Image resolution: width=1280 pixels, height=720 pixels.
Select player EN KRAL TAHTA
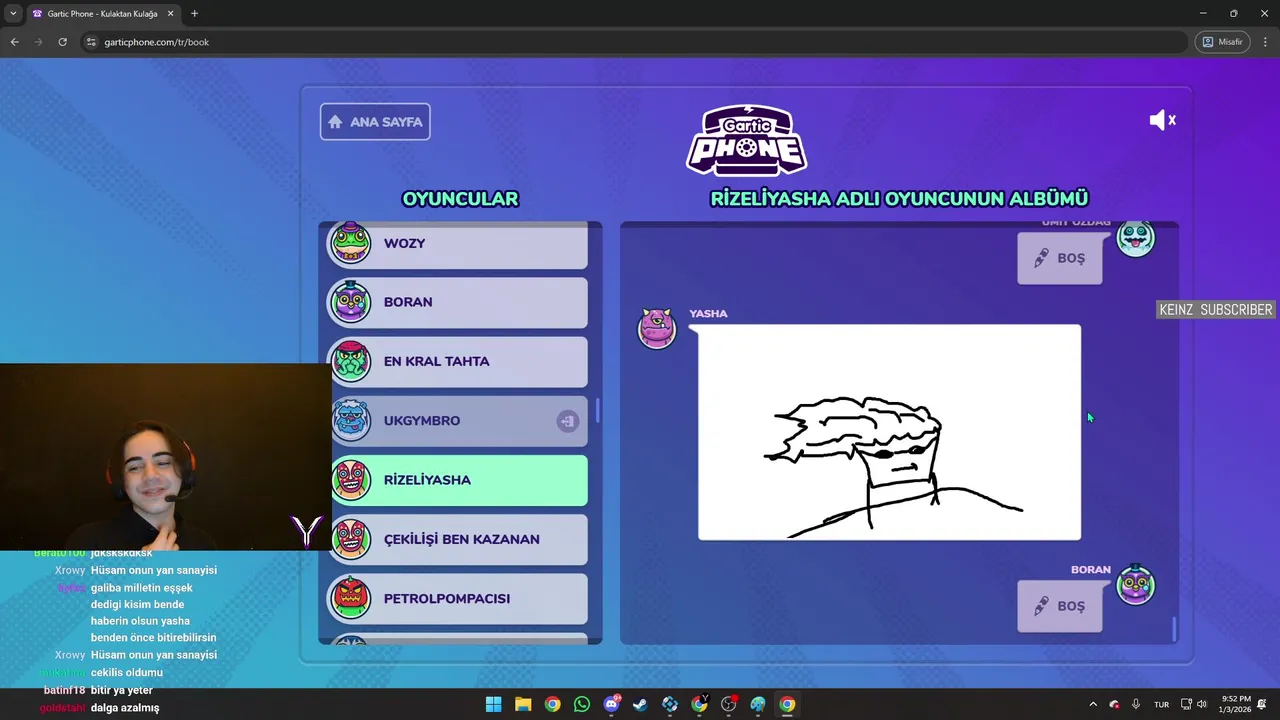(459, 361)
